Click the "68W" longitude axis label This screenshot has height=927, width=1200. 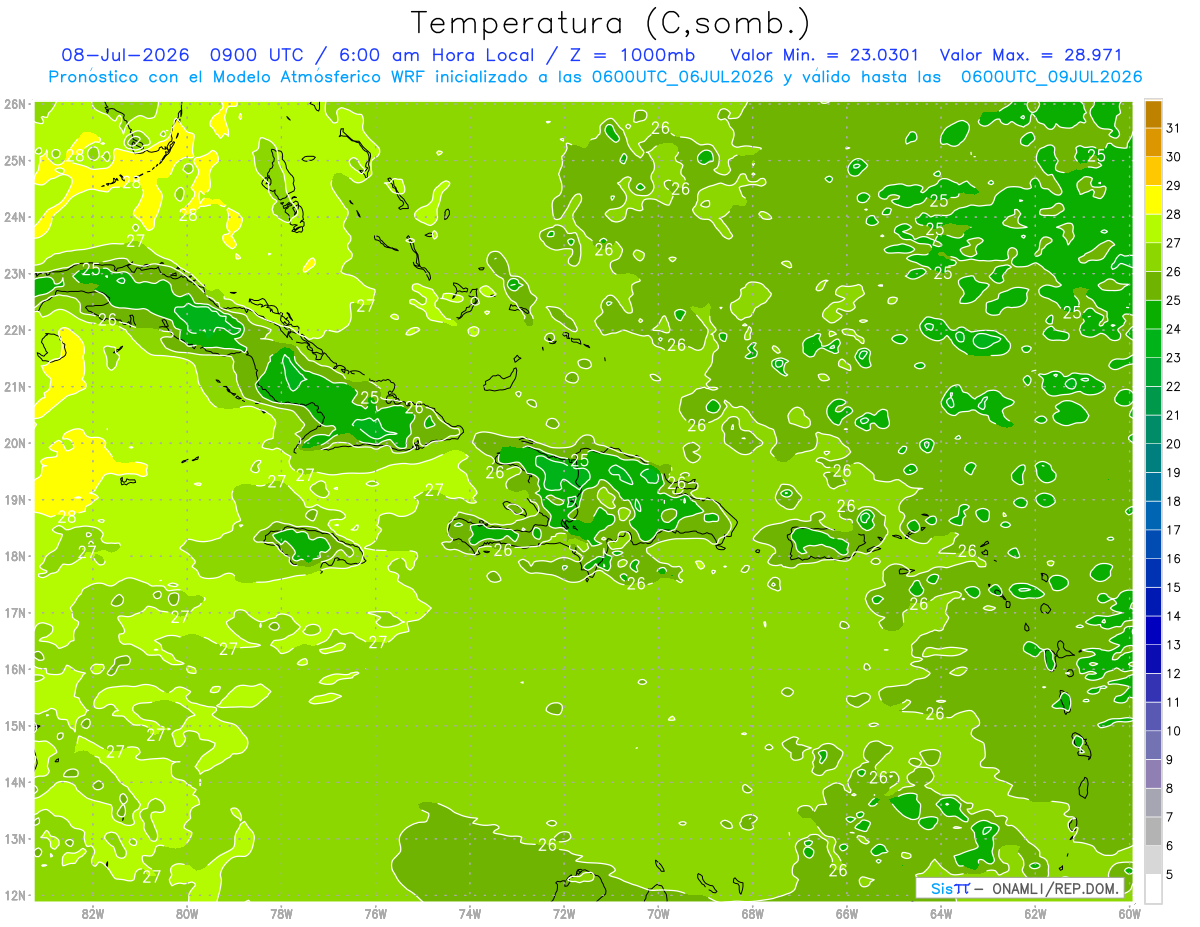(x=752, y=913)
